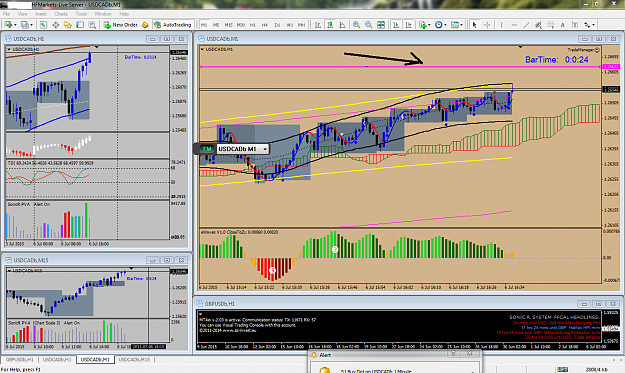Launch the MetaEditor coin icon
The height and width of the screenshot is (373, 625).
(x=145, y=25)
